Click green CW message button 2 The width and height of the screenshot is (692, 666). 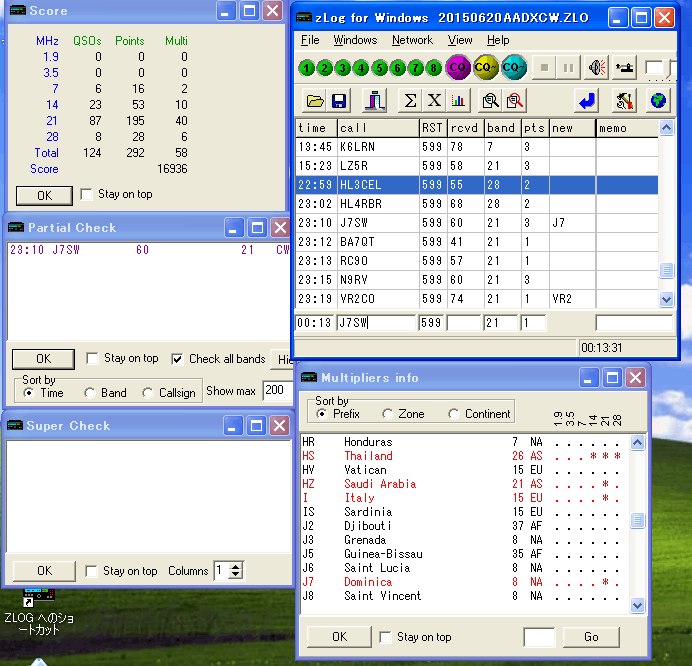point(325,68)
